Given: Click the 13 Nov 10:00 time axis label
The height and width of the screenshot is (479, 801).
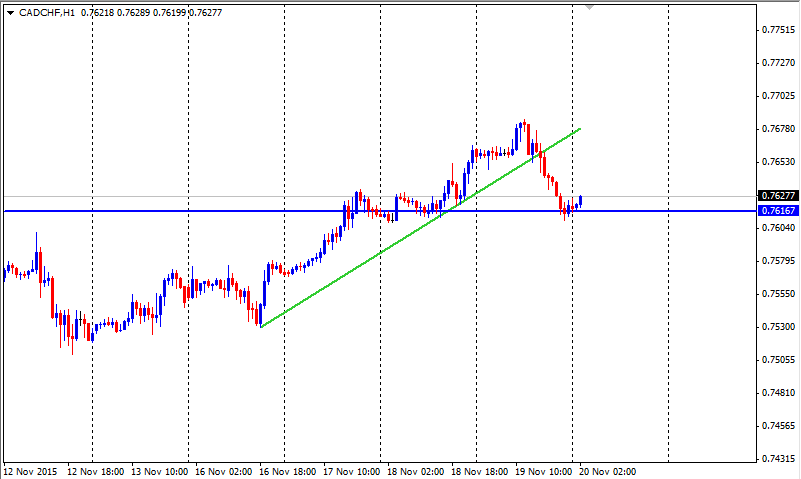Looking at the screenshot, I should click(x=160, y=471).
